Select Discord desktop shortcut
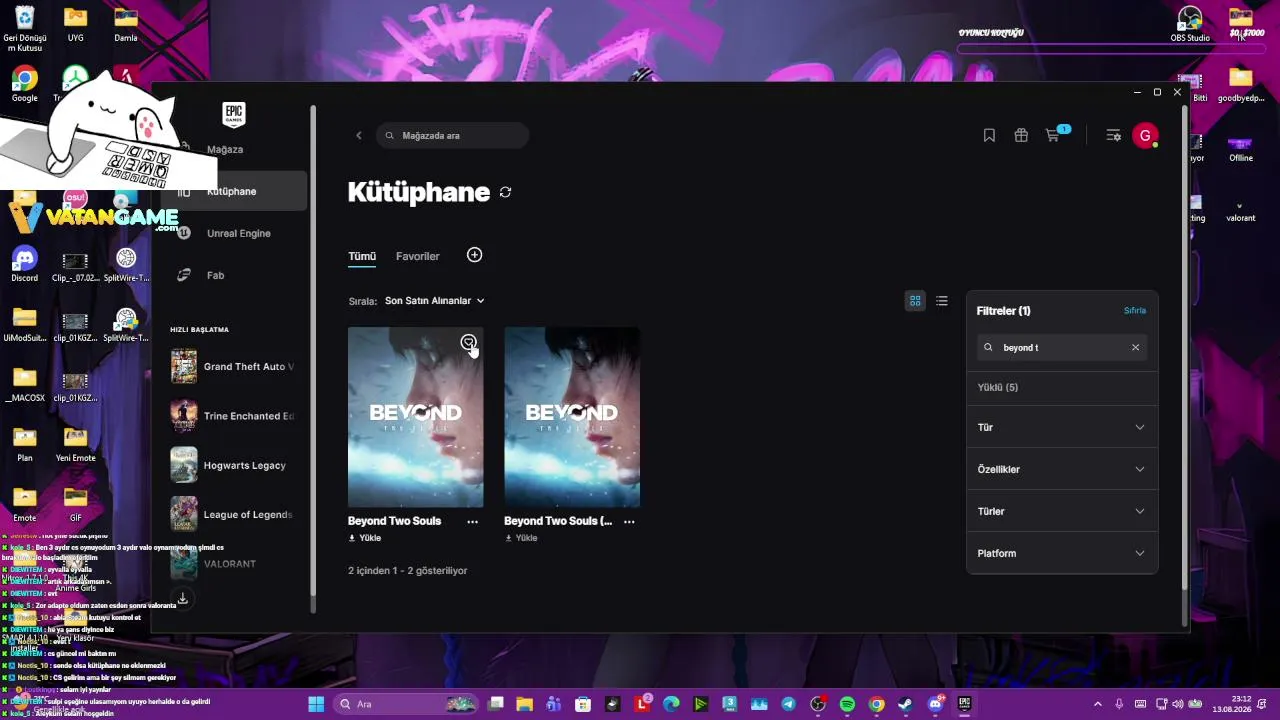 pos(25,265)
